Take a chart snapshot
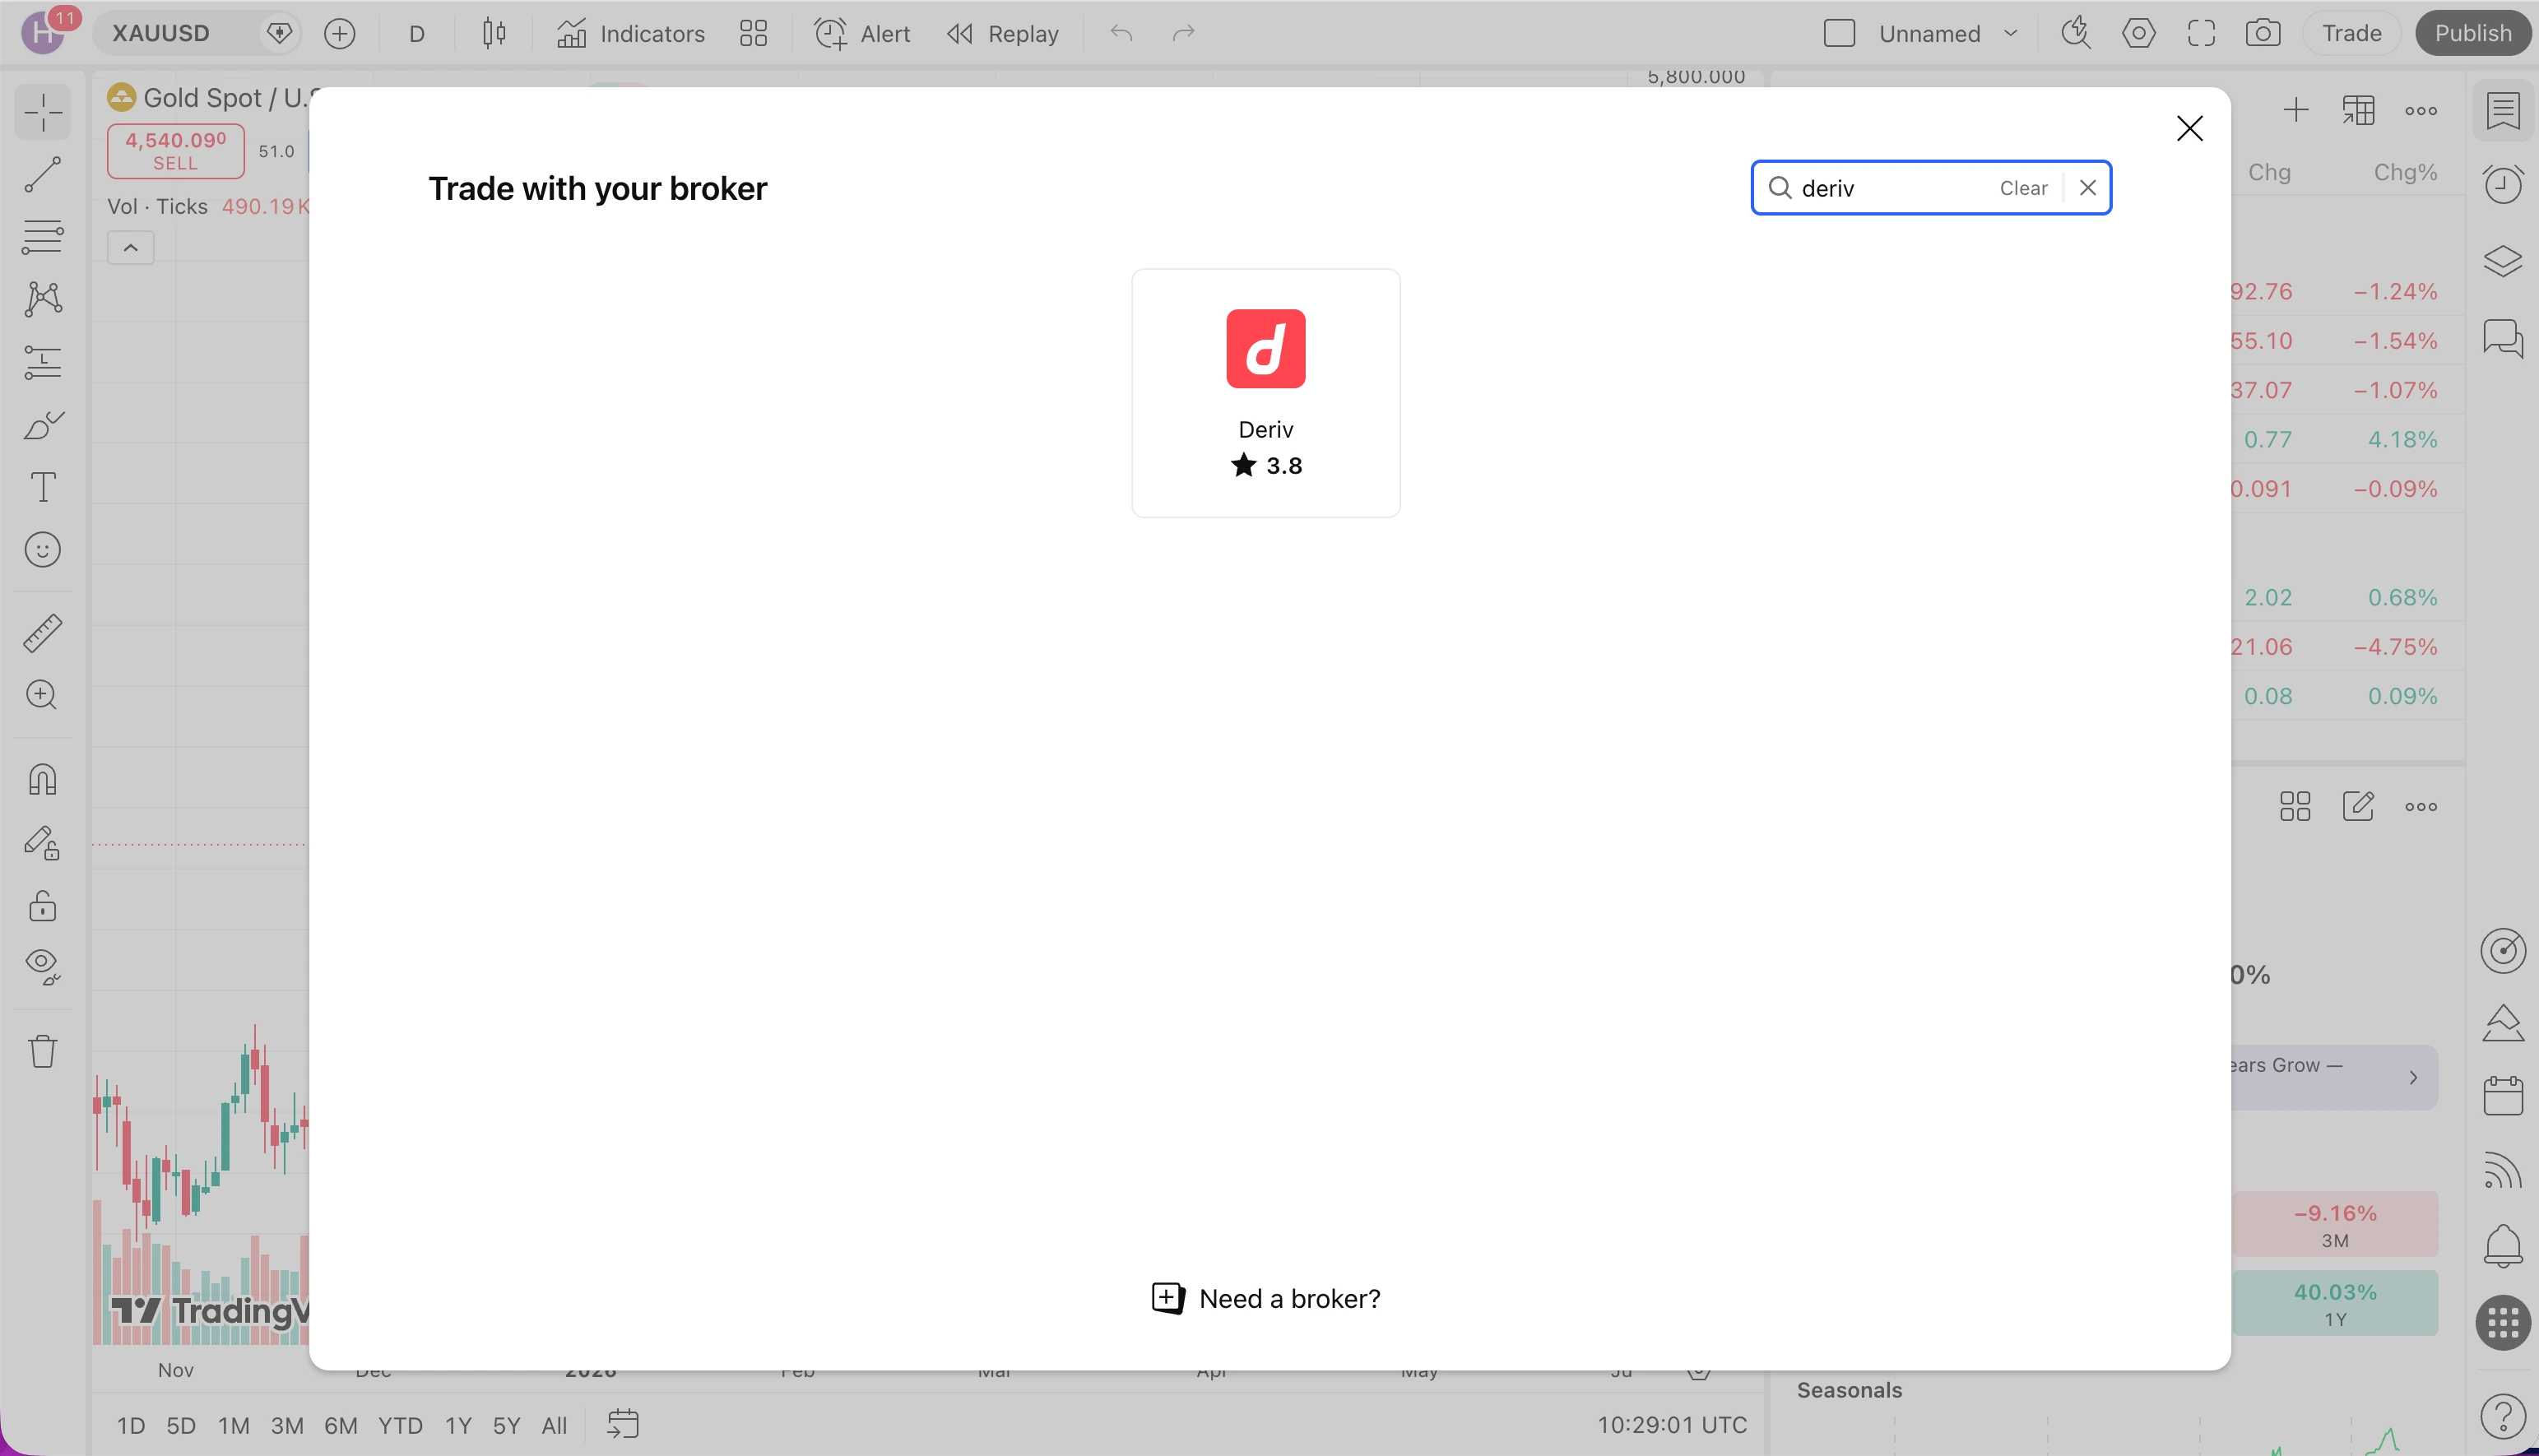Viewport: 2539px width, 1456px height. pyautogui.click(x=2263, y=33)
